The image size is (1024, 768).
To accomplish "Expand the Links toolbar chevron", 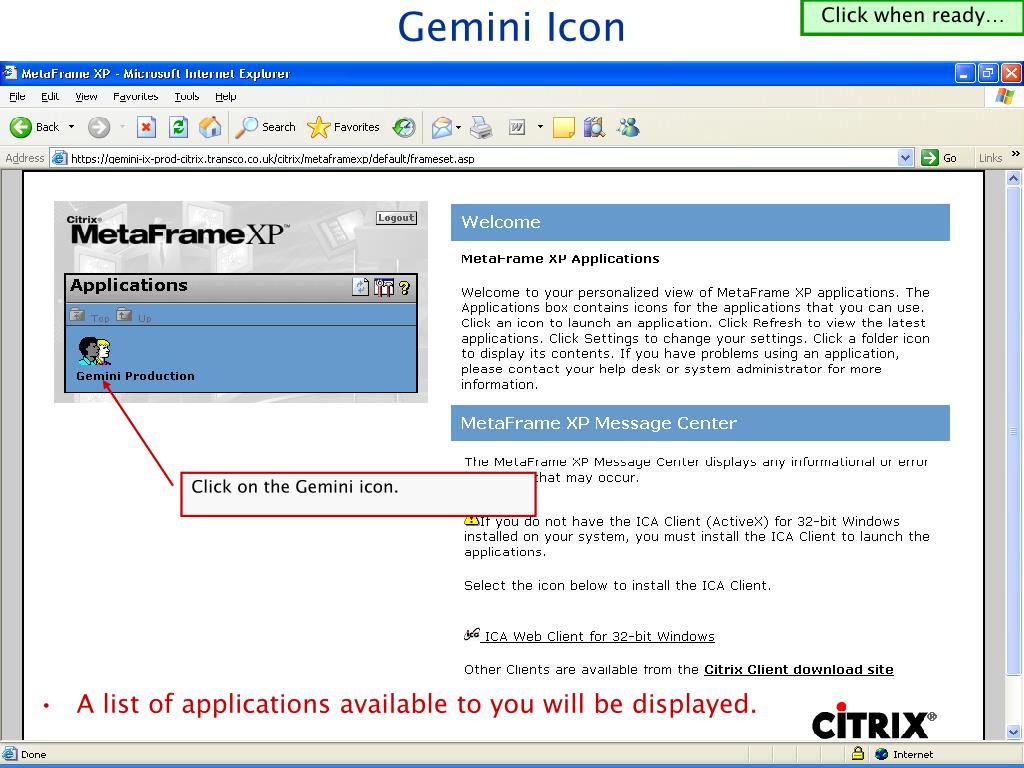I will [x=1016, y=154].
